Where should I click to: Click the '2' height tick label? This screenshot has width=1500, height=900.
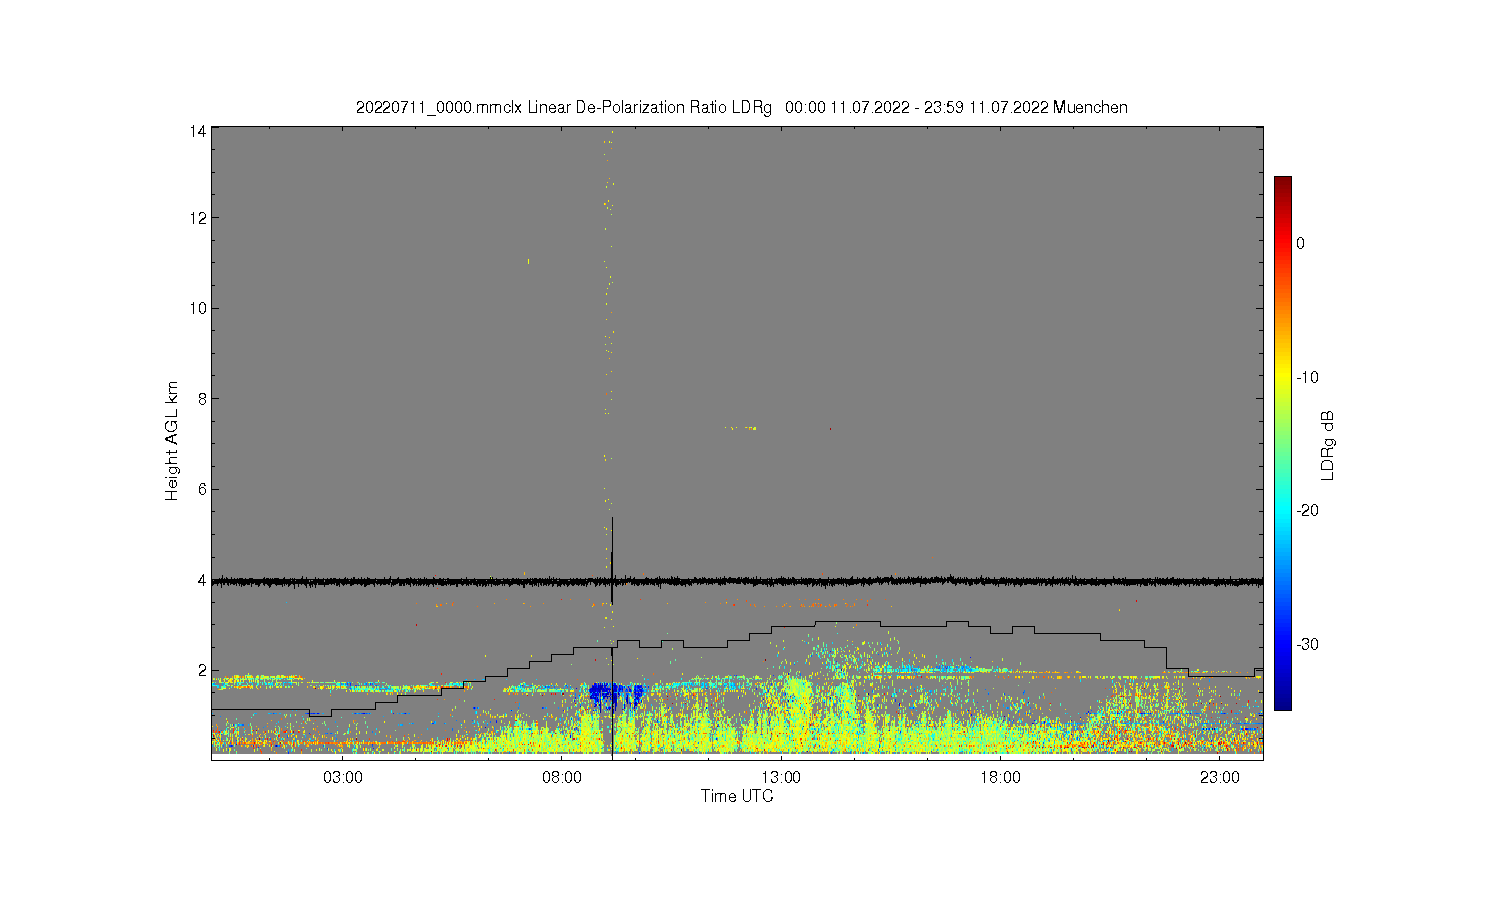(x=202, y=670)
